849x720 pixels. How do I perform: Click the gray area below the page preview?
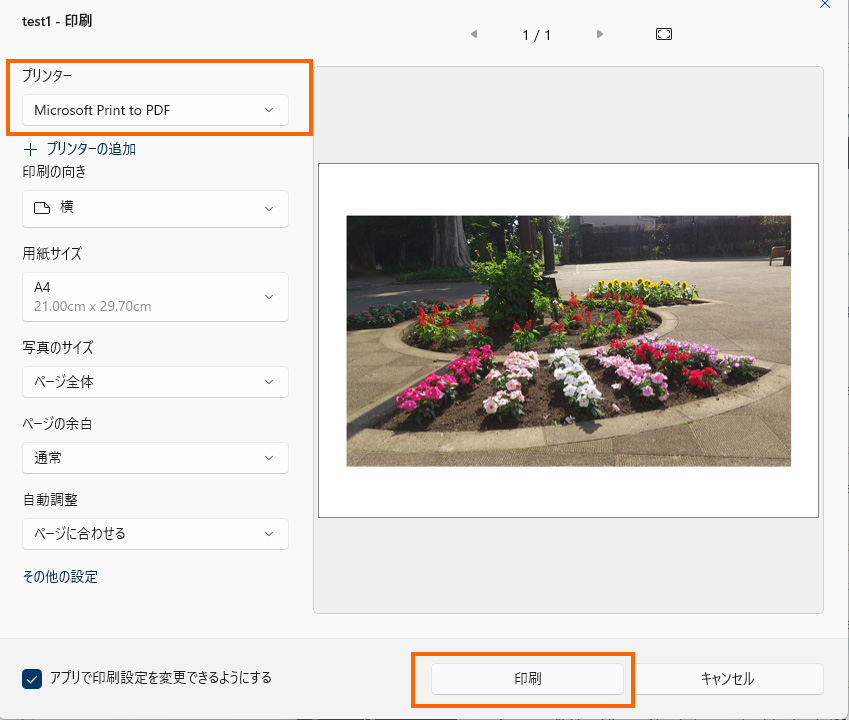(568, 565)
